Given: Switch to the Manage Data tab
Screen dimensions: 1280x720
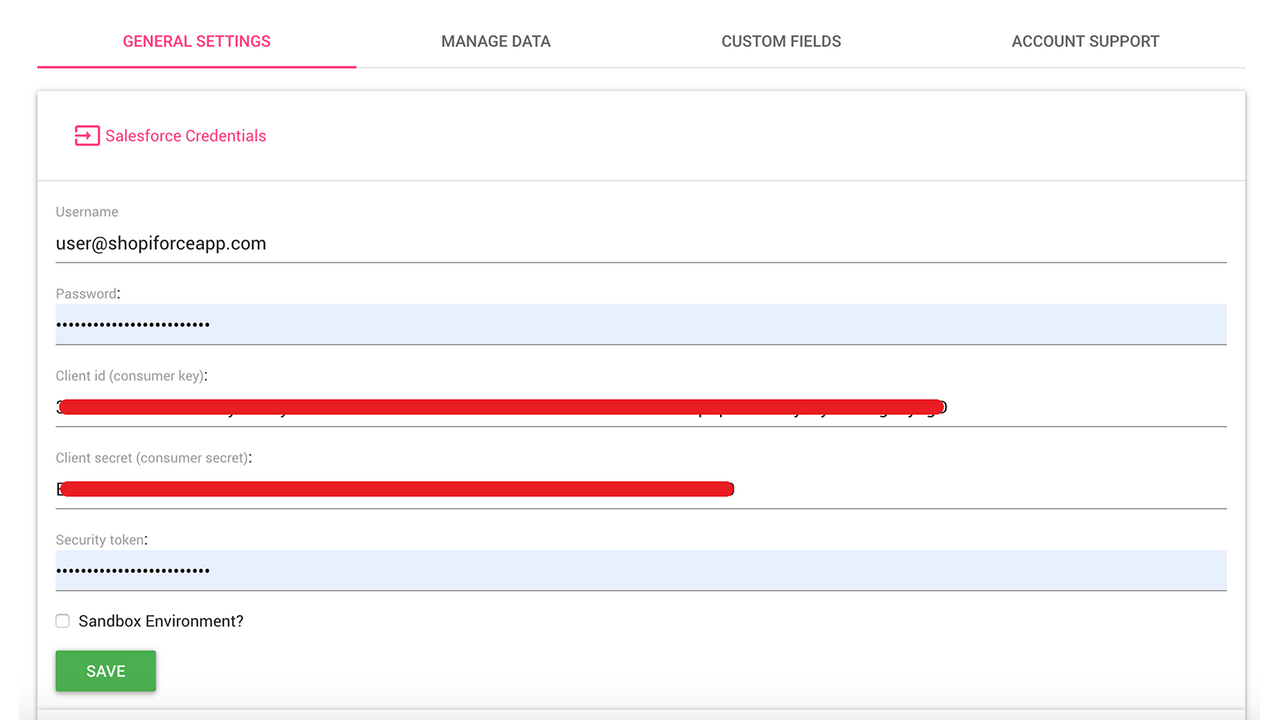Looking at the screenshot, I should tap(495, 41).
